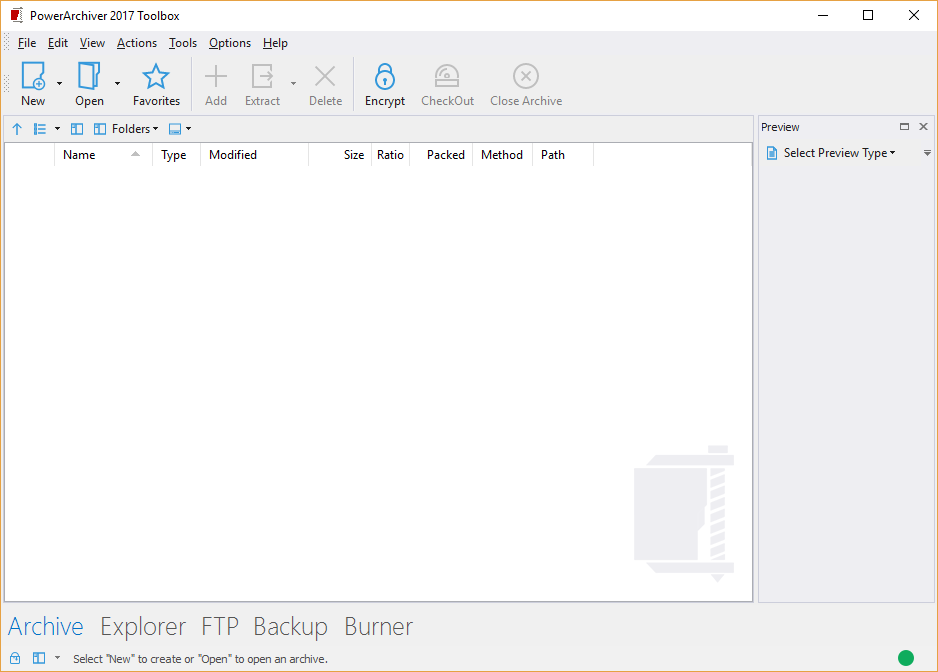938x672 pixels.
Task: Sort by the Packed column header
Action: 441,154
